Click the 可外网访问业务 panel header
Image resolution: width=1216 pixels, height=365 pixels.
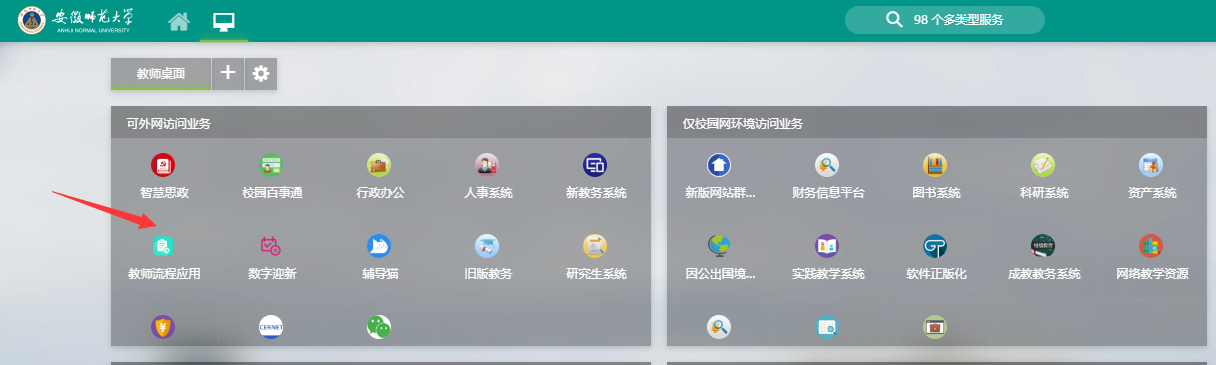click(380, 124)
